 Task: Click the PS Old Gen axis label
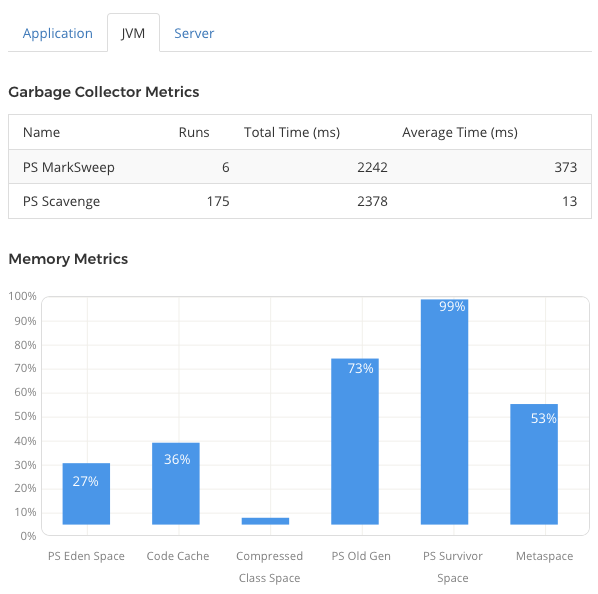tap(361, 556)
